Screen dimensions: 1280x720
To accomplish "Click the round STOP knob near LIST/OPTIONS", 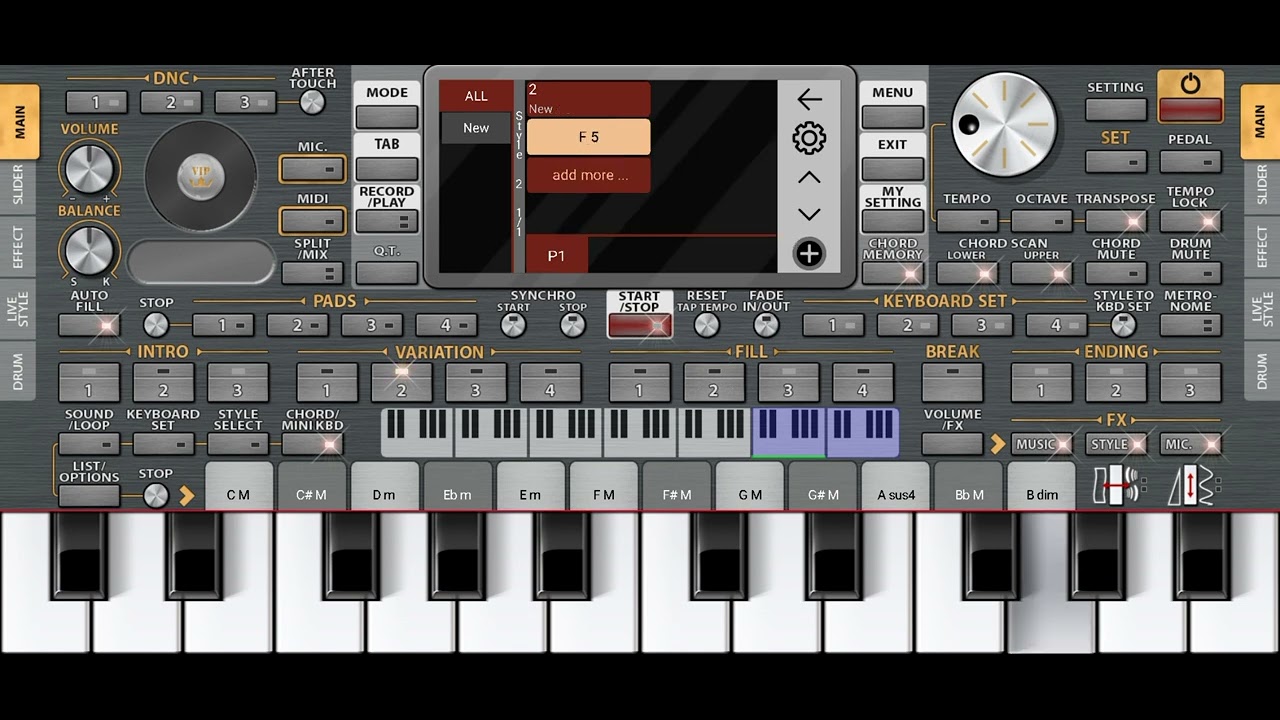I will [156, 495].
